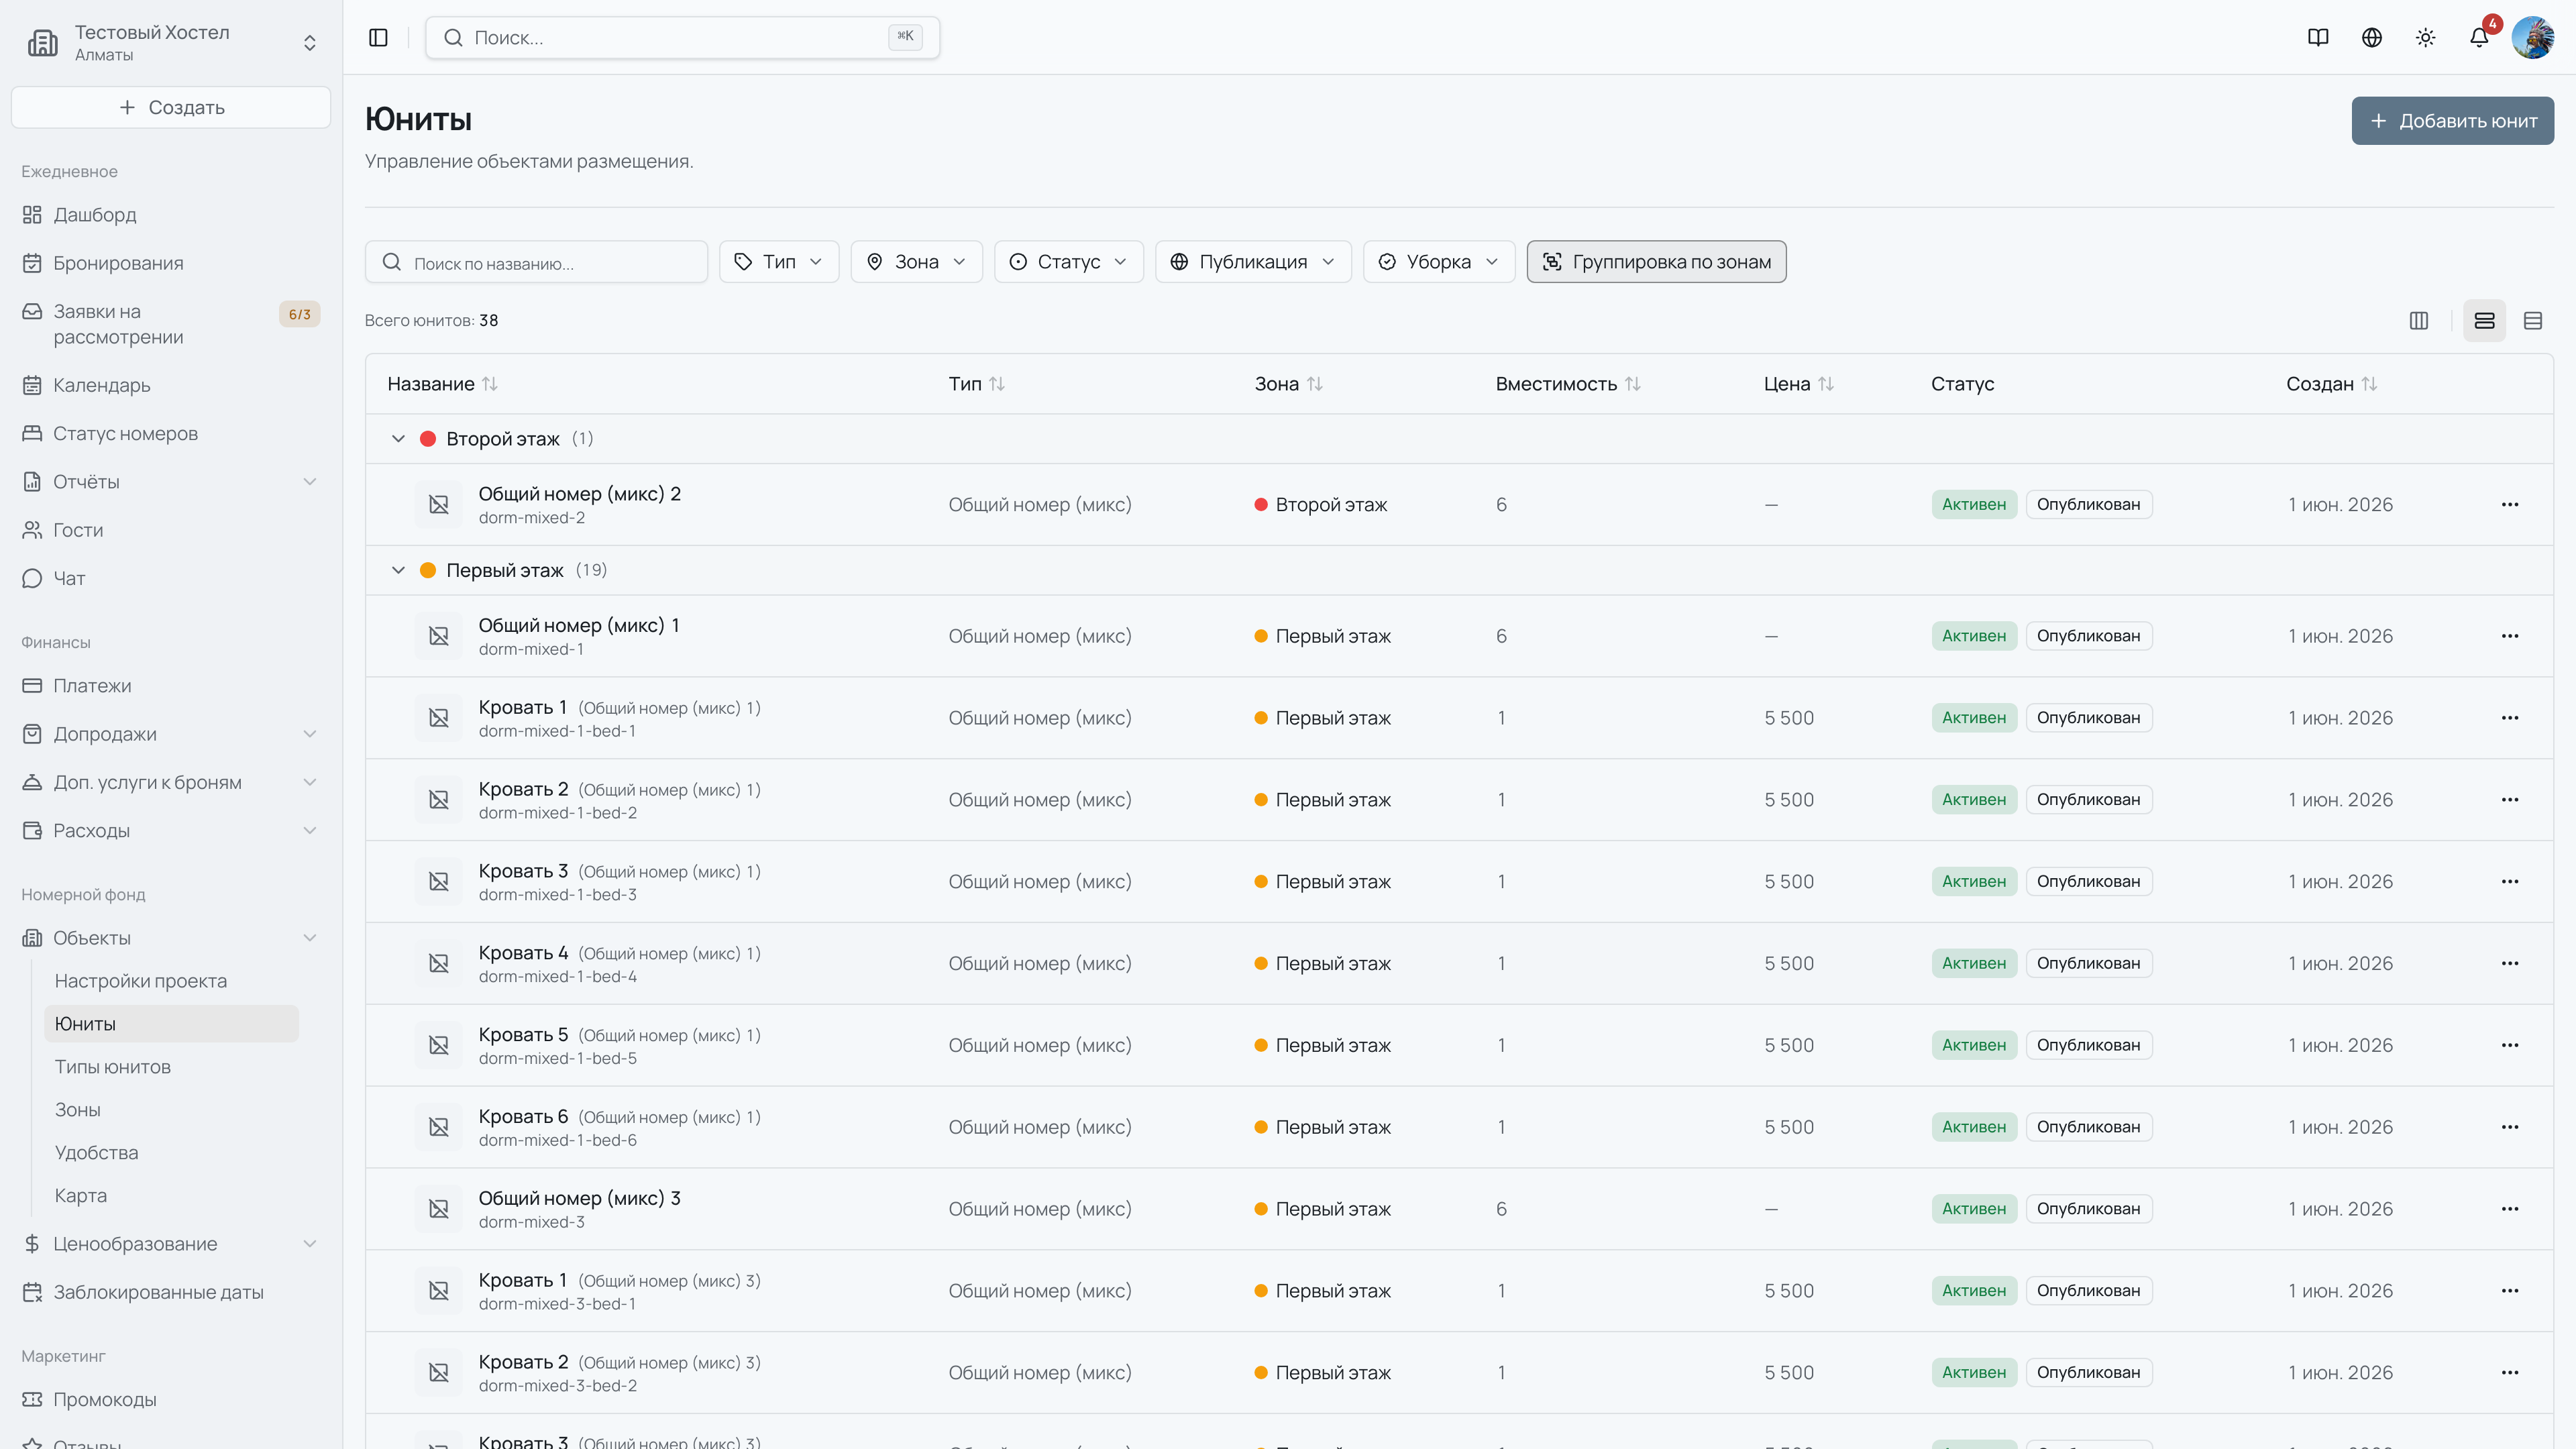Image resolution: width=2576 pixels, height=1449 pixels.
Task: Collapse the Второй этаж group
Action: click(398, 439)
